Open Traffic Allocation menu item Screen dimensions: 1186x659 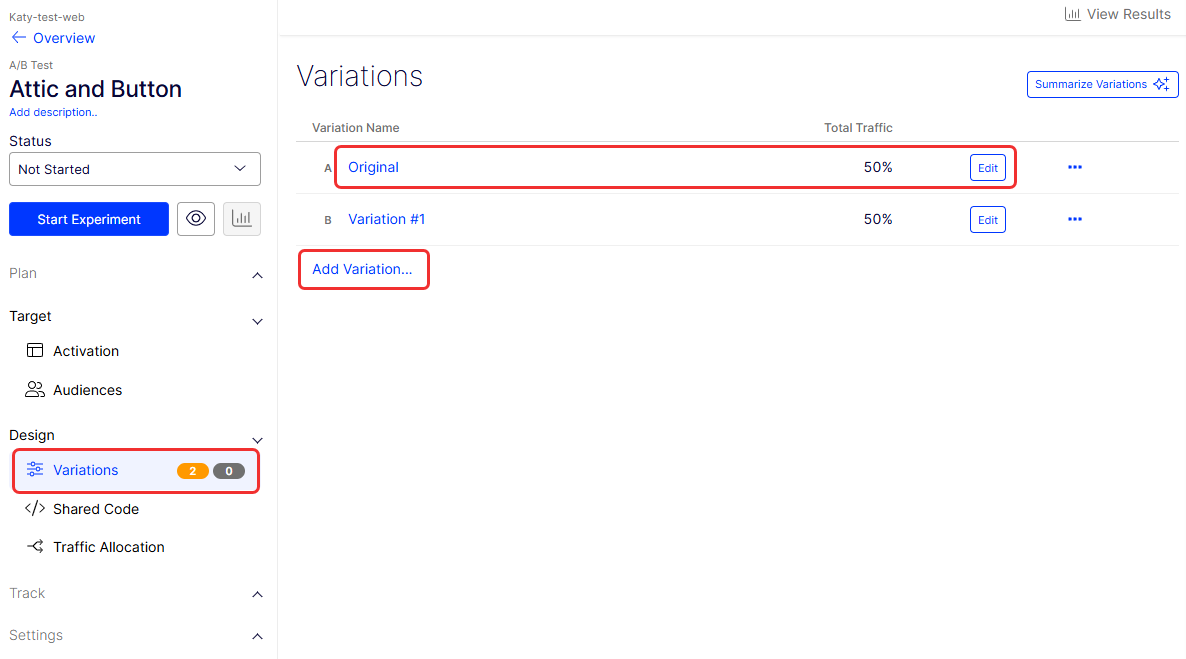coord(109,547)
